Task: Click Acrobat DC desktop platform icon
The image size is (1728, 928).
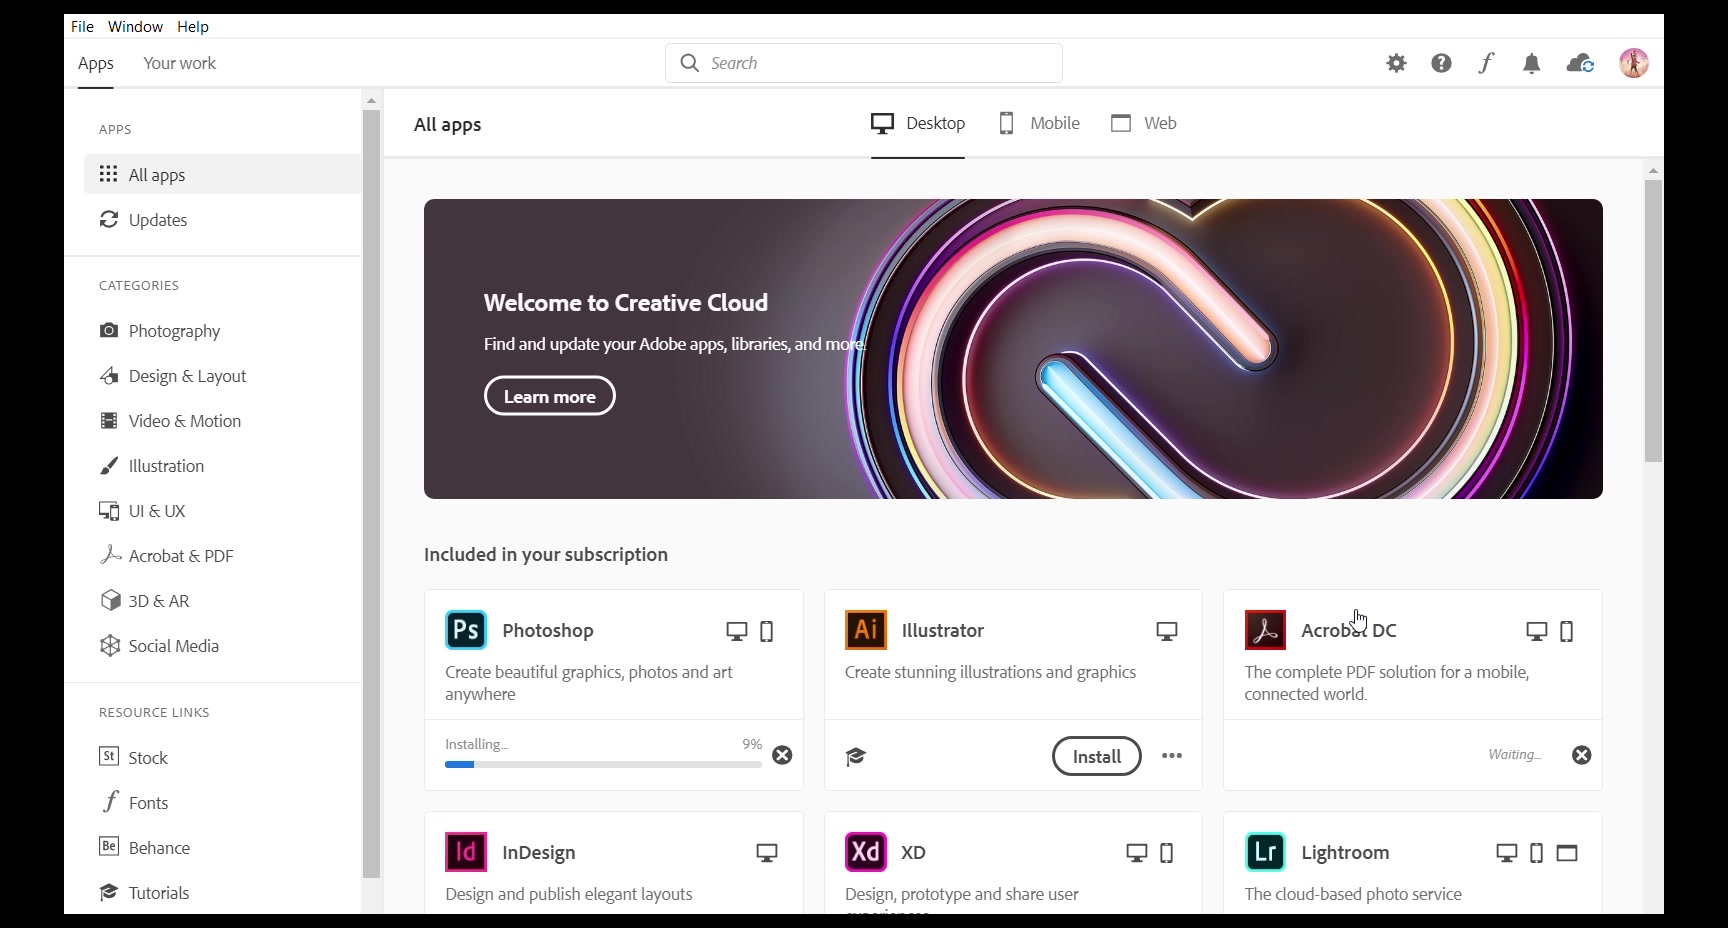Action: coord(1537,631)
